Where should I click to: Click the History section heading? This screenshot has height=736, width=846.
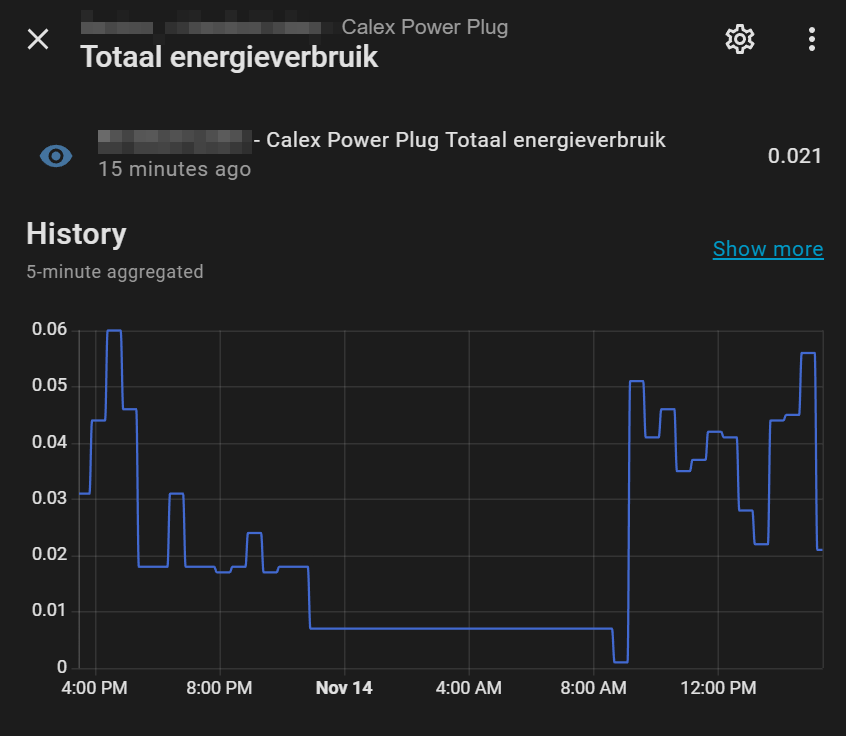76,234
